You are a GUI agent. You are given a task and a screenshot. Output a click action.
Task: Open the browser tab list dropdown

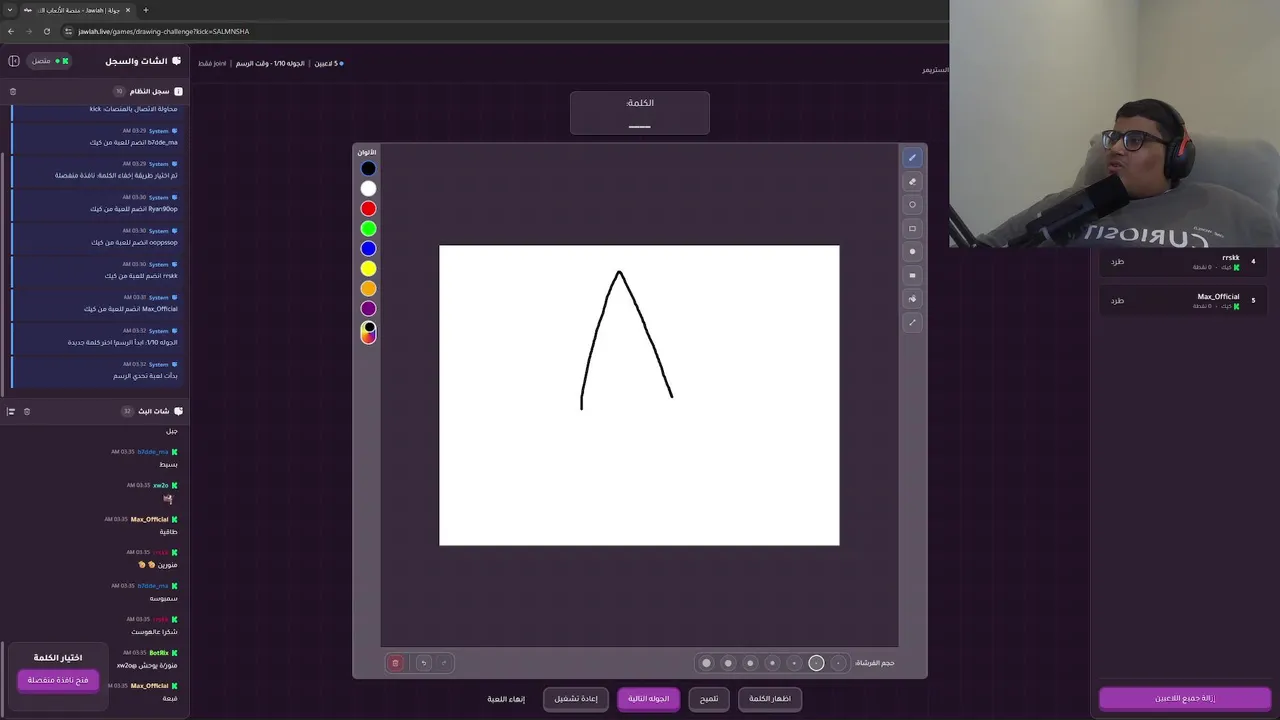[9, 10]
